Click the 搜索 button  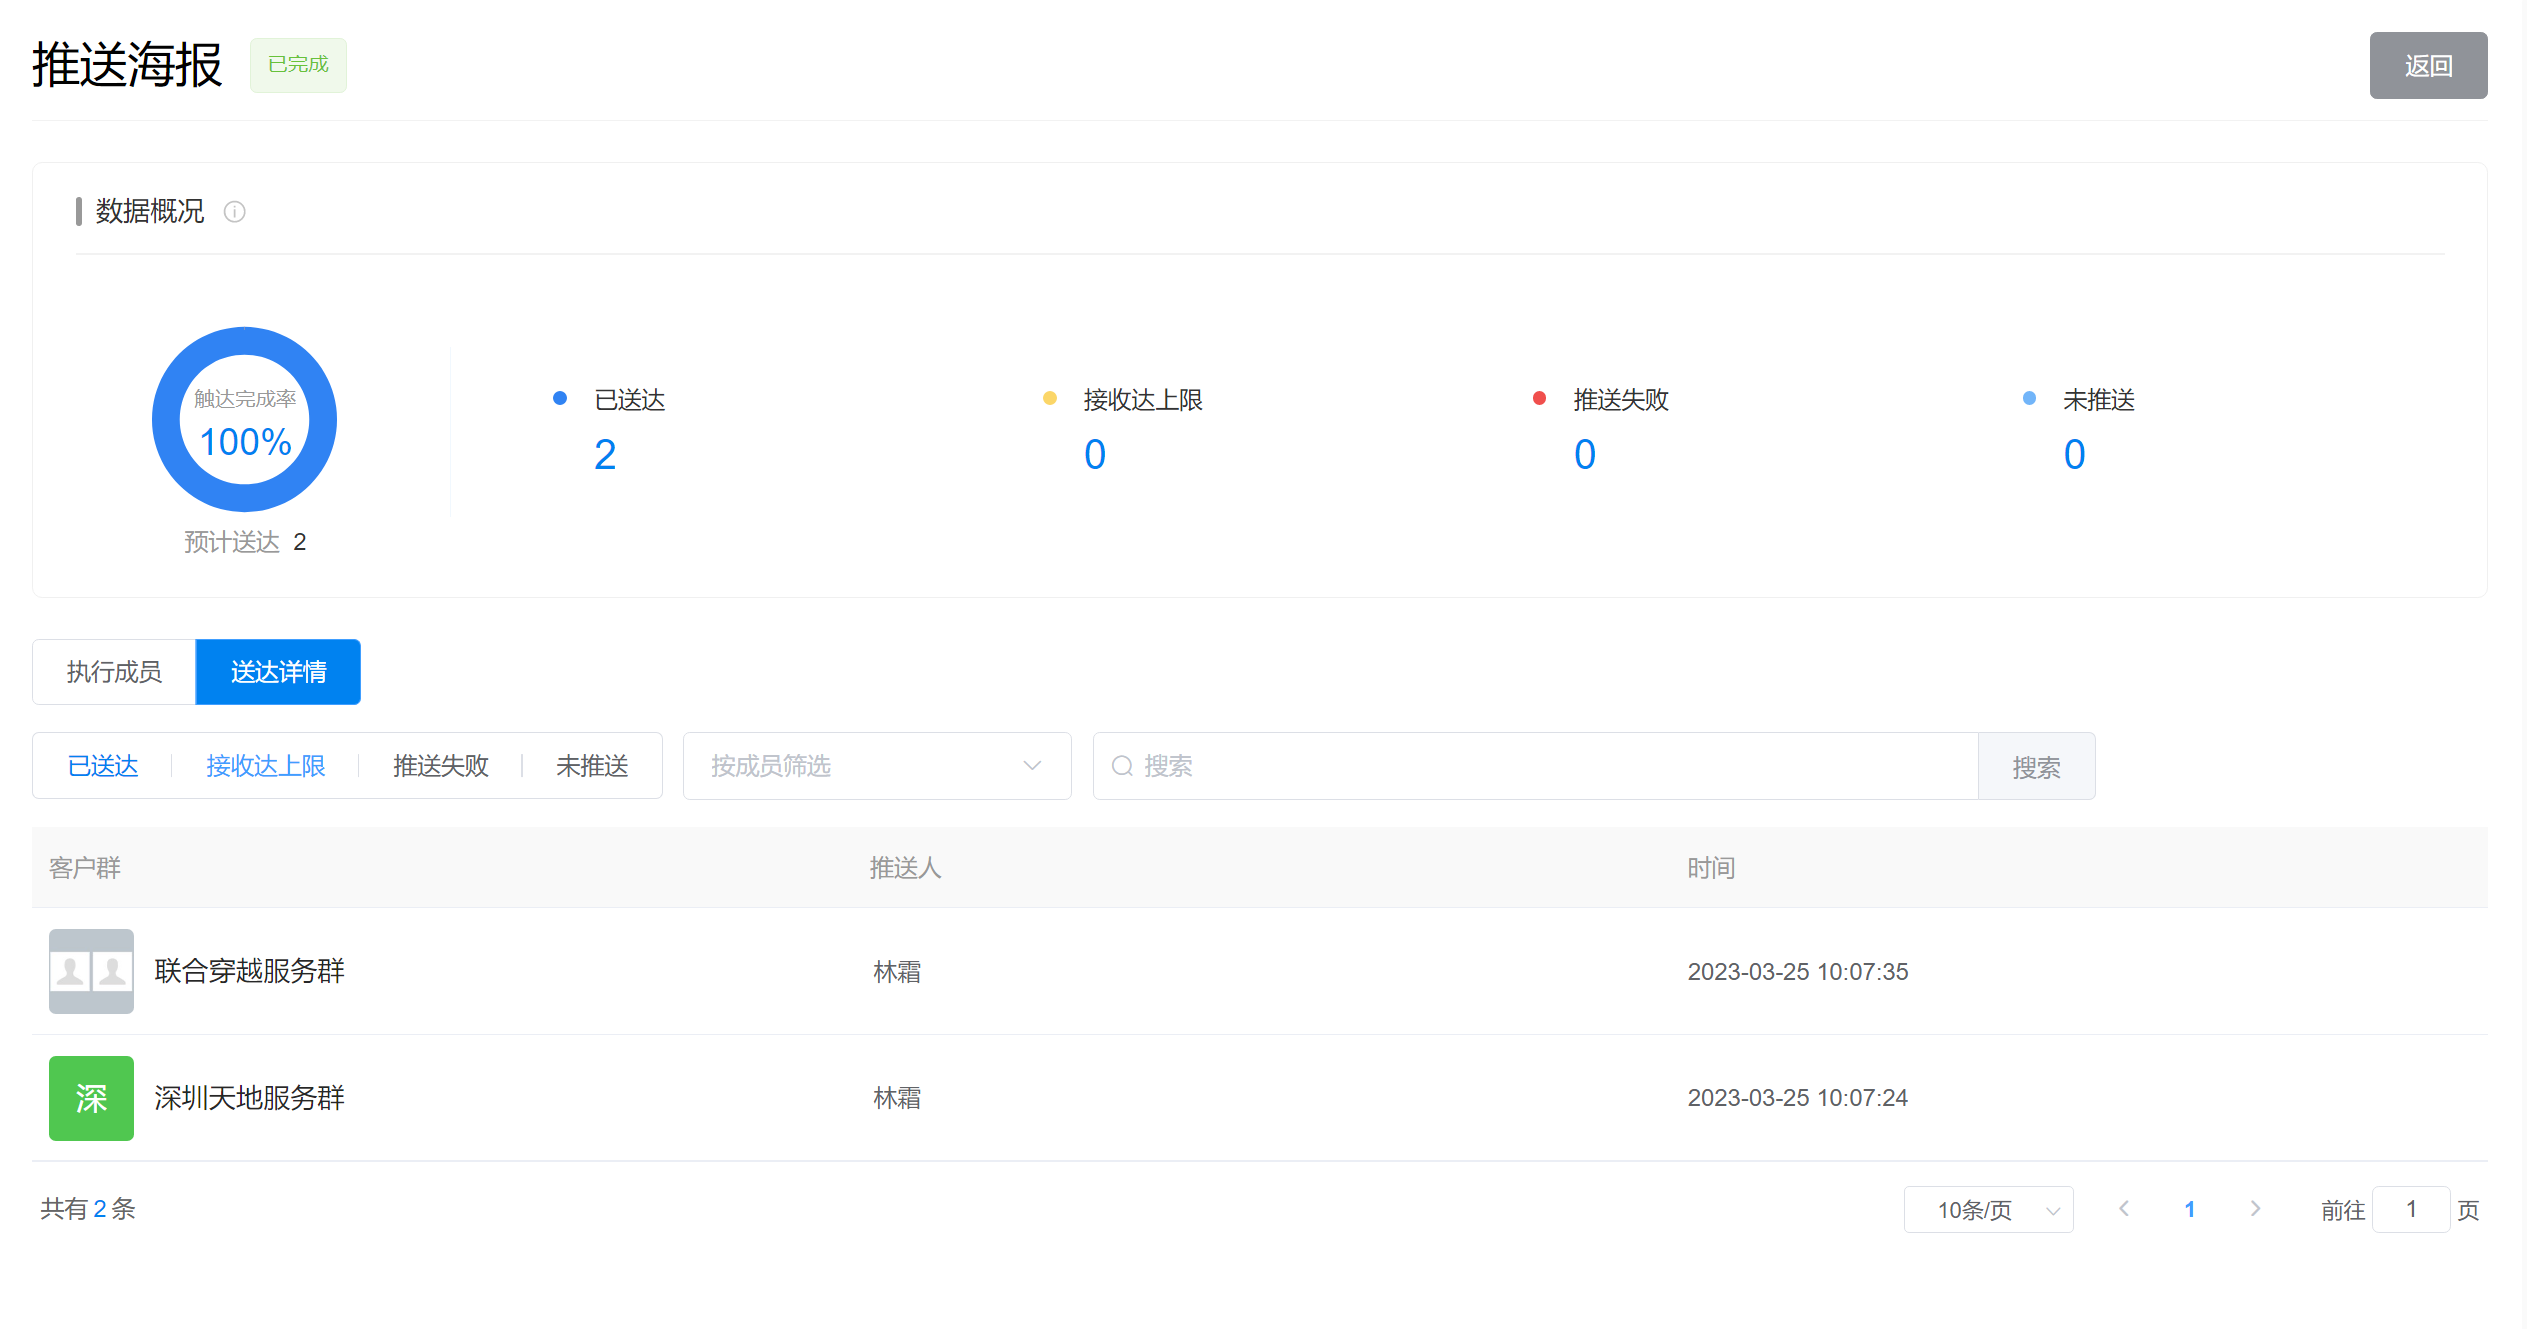click(x=2035, y=767)
